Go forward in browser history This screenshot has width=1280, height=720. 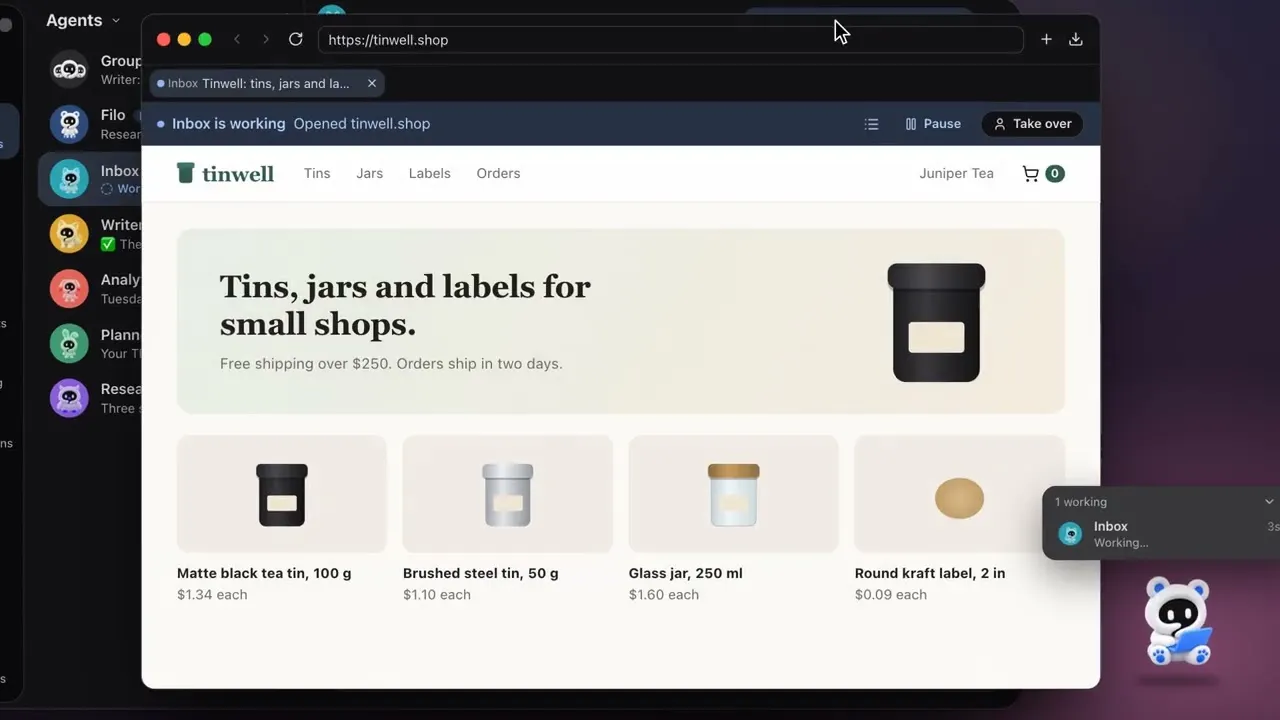coord(265,39)
